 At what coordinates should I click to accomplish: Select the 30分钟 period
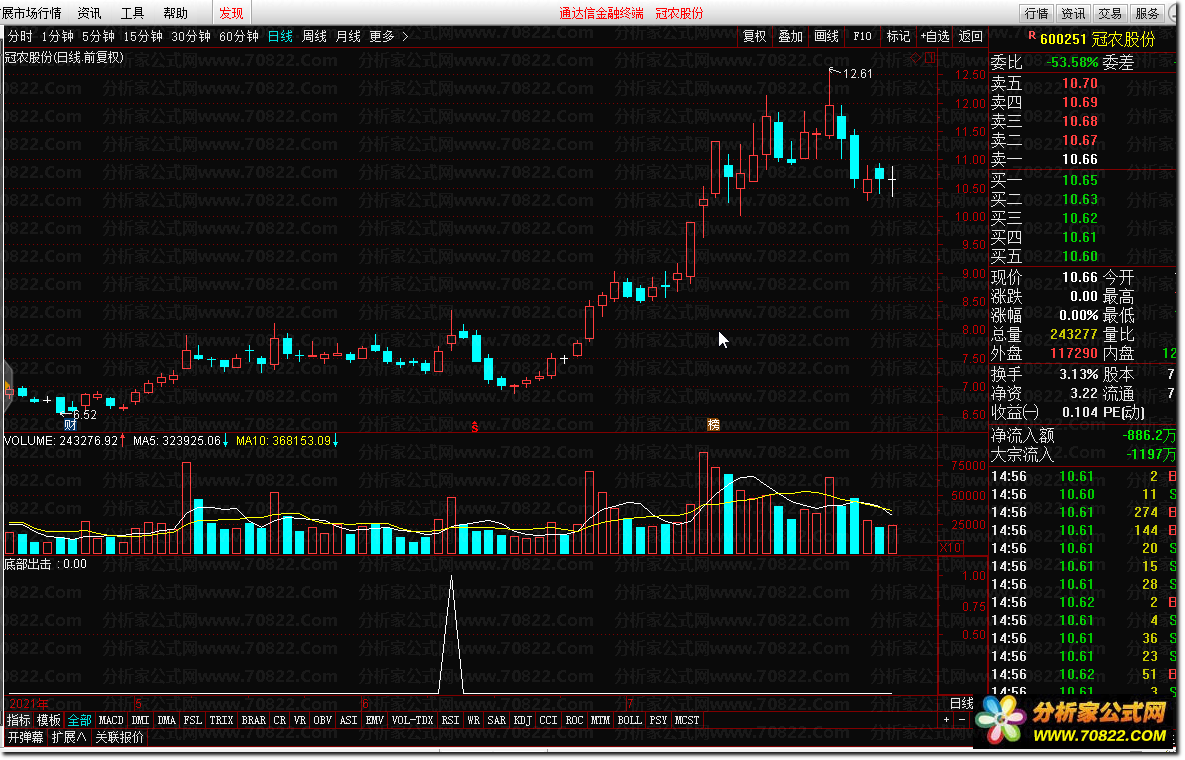coord(190,36)
